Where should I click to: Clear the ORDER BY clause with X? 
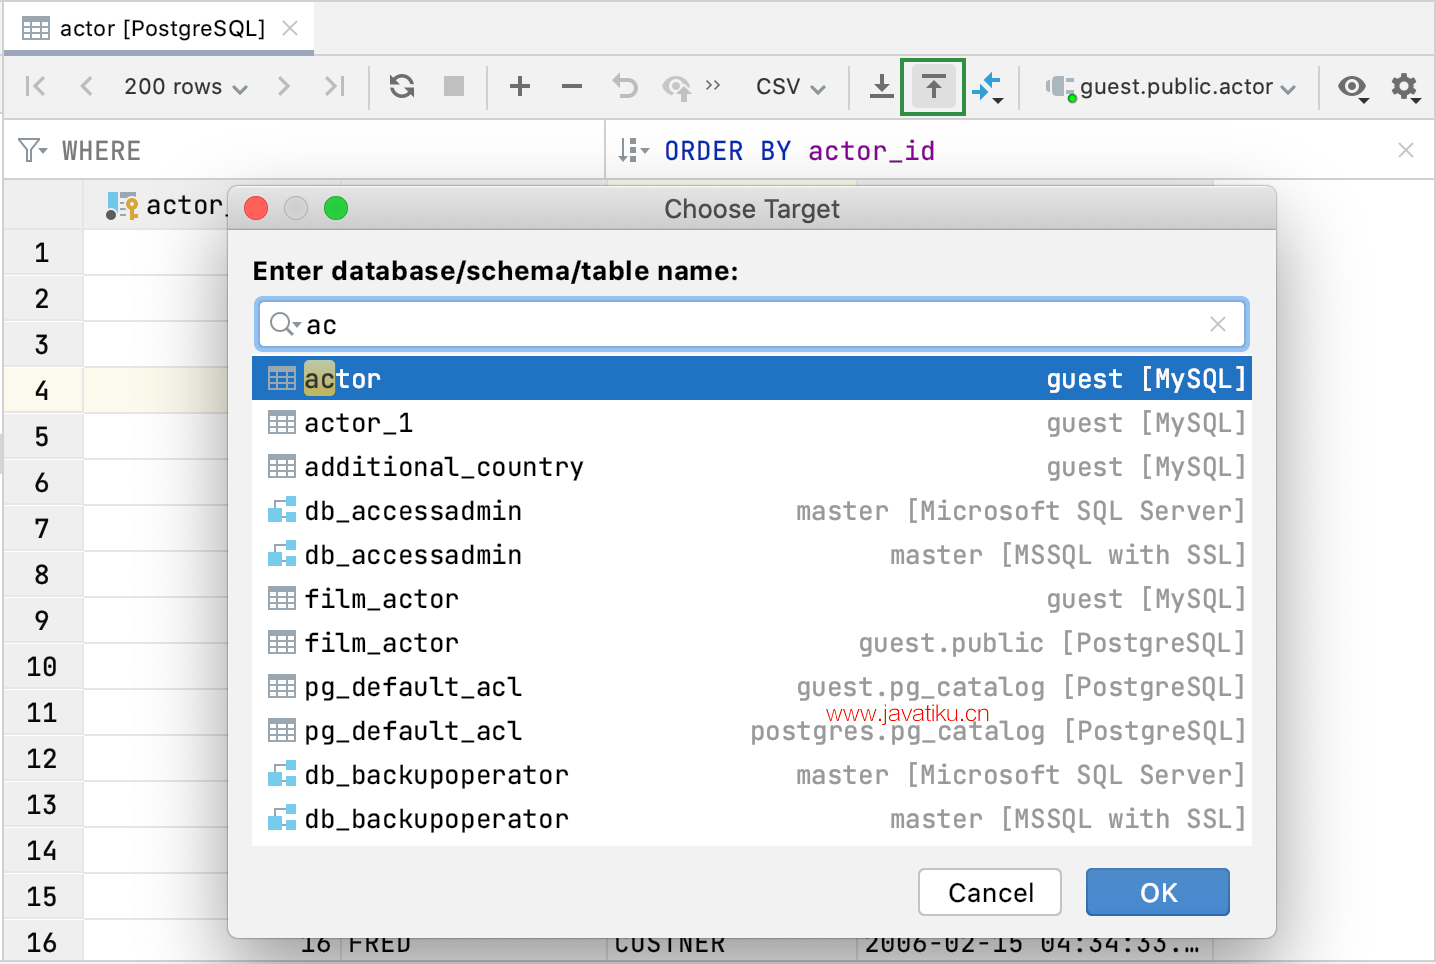pos(1406,150)
